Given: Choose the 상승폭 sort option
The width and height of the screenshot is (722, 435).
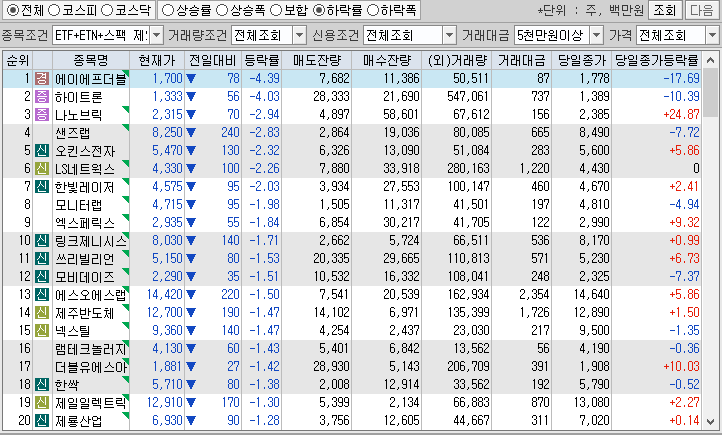Looking at the screenshot, I should click(222, 10).
